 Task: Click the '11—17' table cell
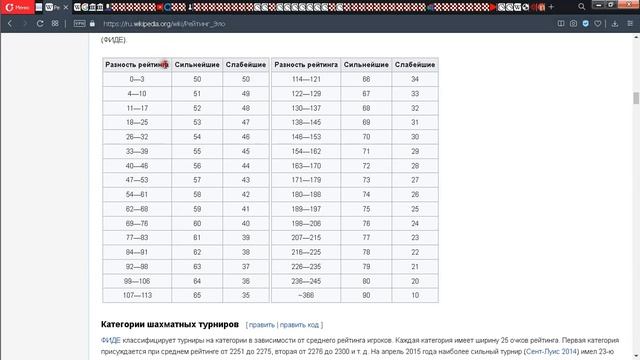click(137, 108)
